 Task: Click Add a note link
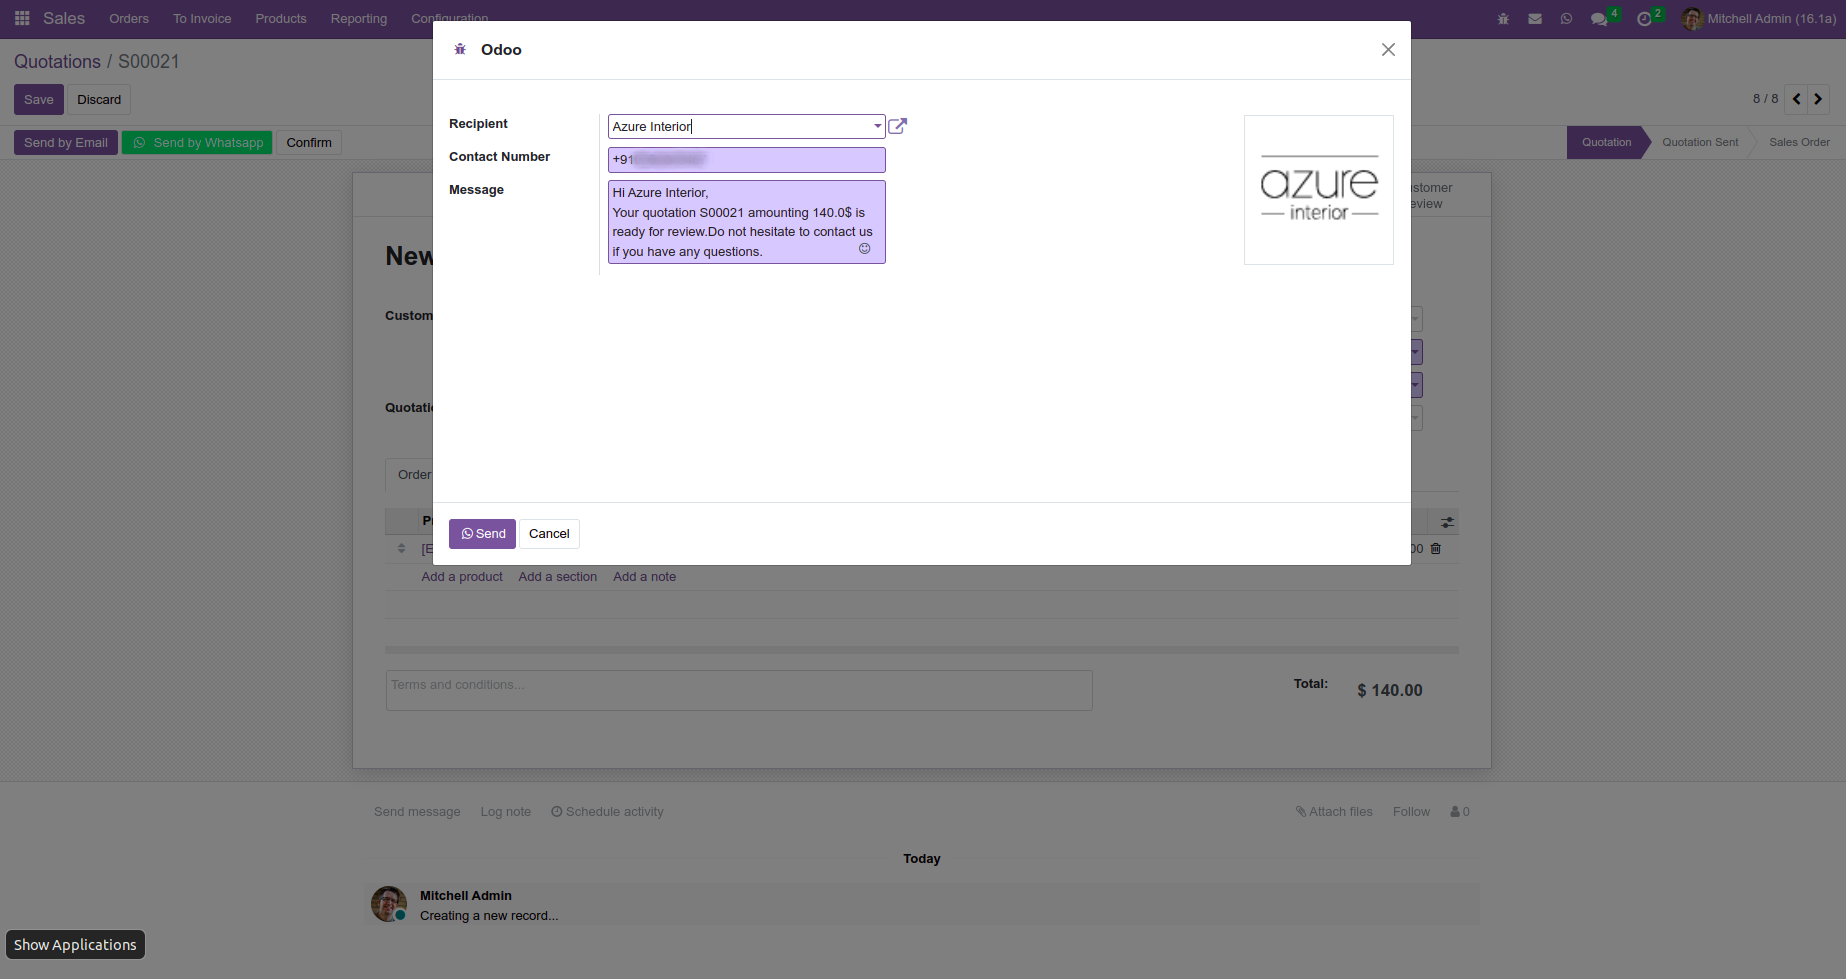pos(644,577)
